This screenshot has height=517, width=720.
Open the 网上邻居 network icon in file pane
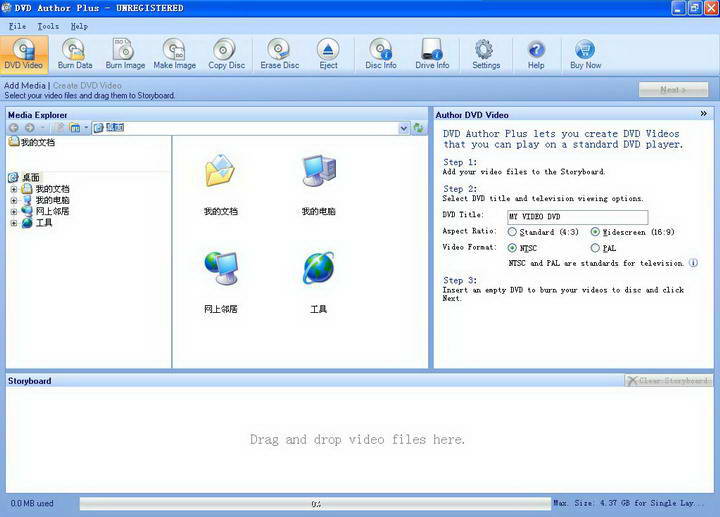[220, 268]
